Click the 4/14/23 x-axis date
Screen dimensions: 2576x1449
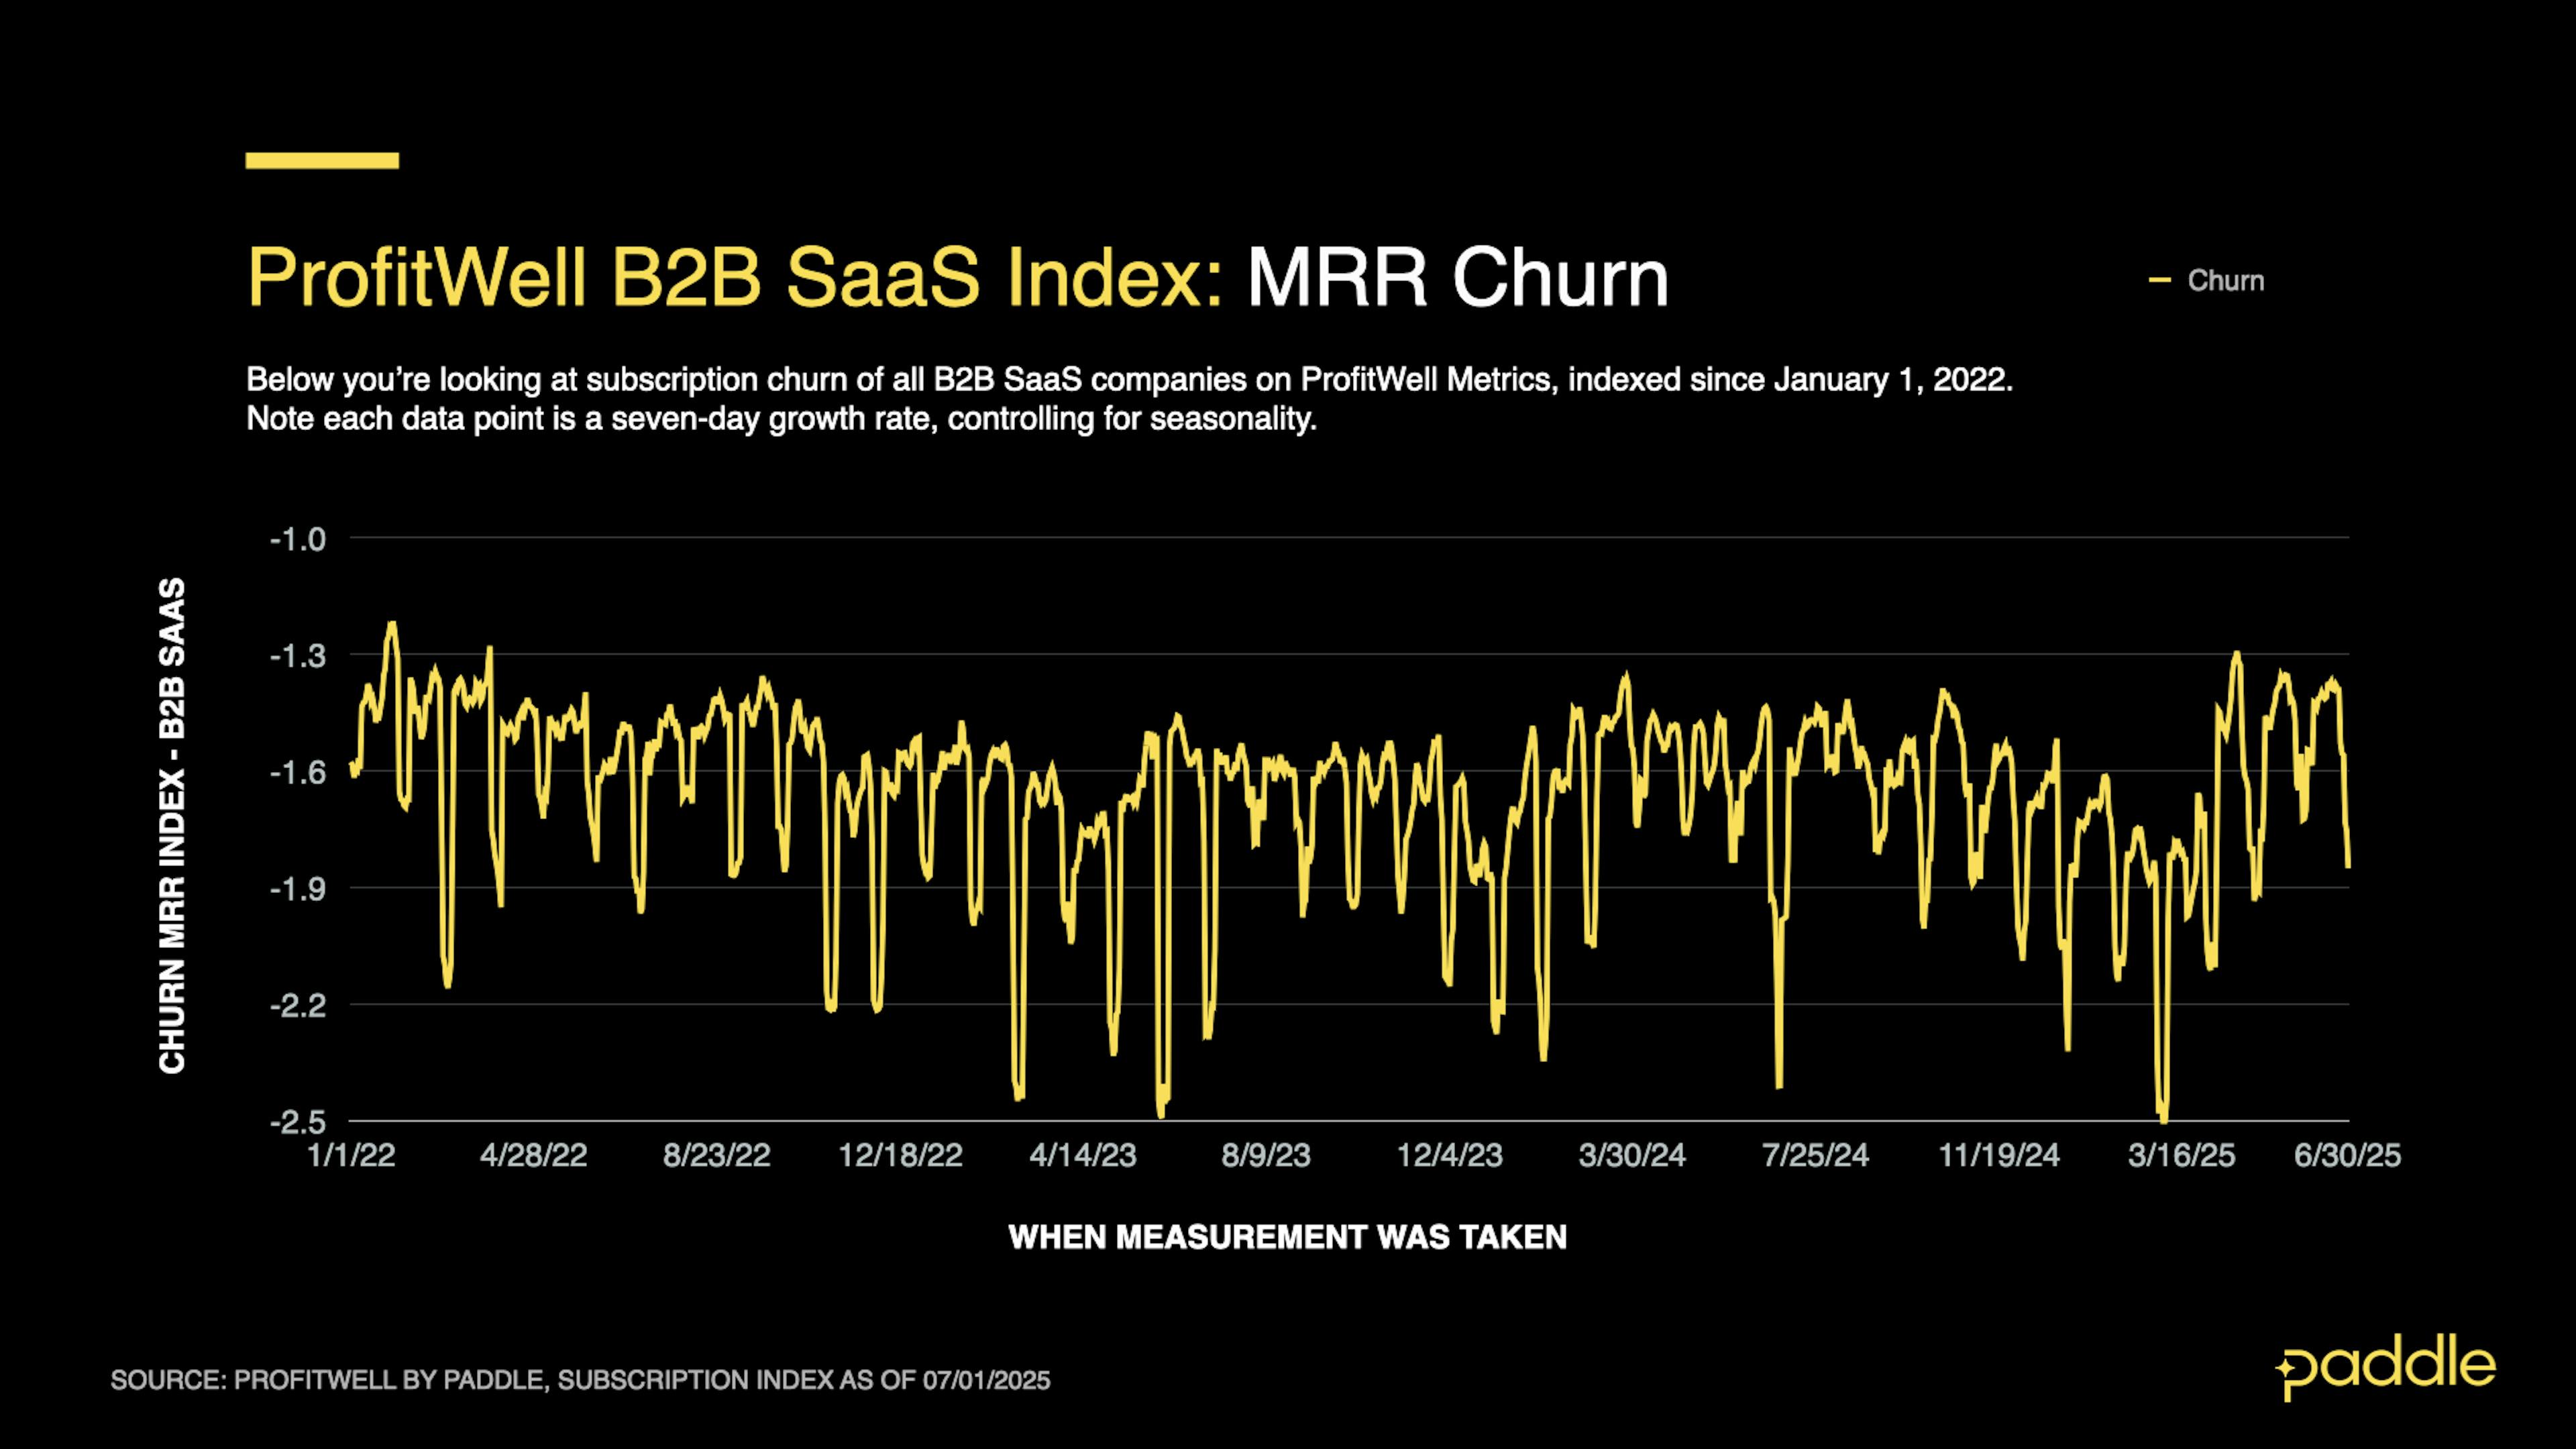(x=1083, y=1155)
